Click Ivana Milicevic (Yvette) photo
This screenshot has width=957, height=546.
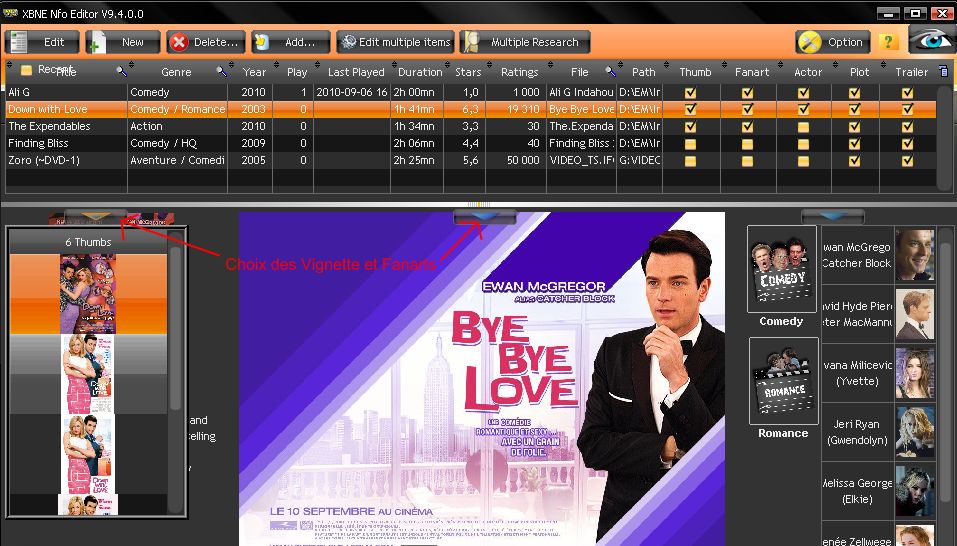point(915,373)
